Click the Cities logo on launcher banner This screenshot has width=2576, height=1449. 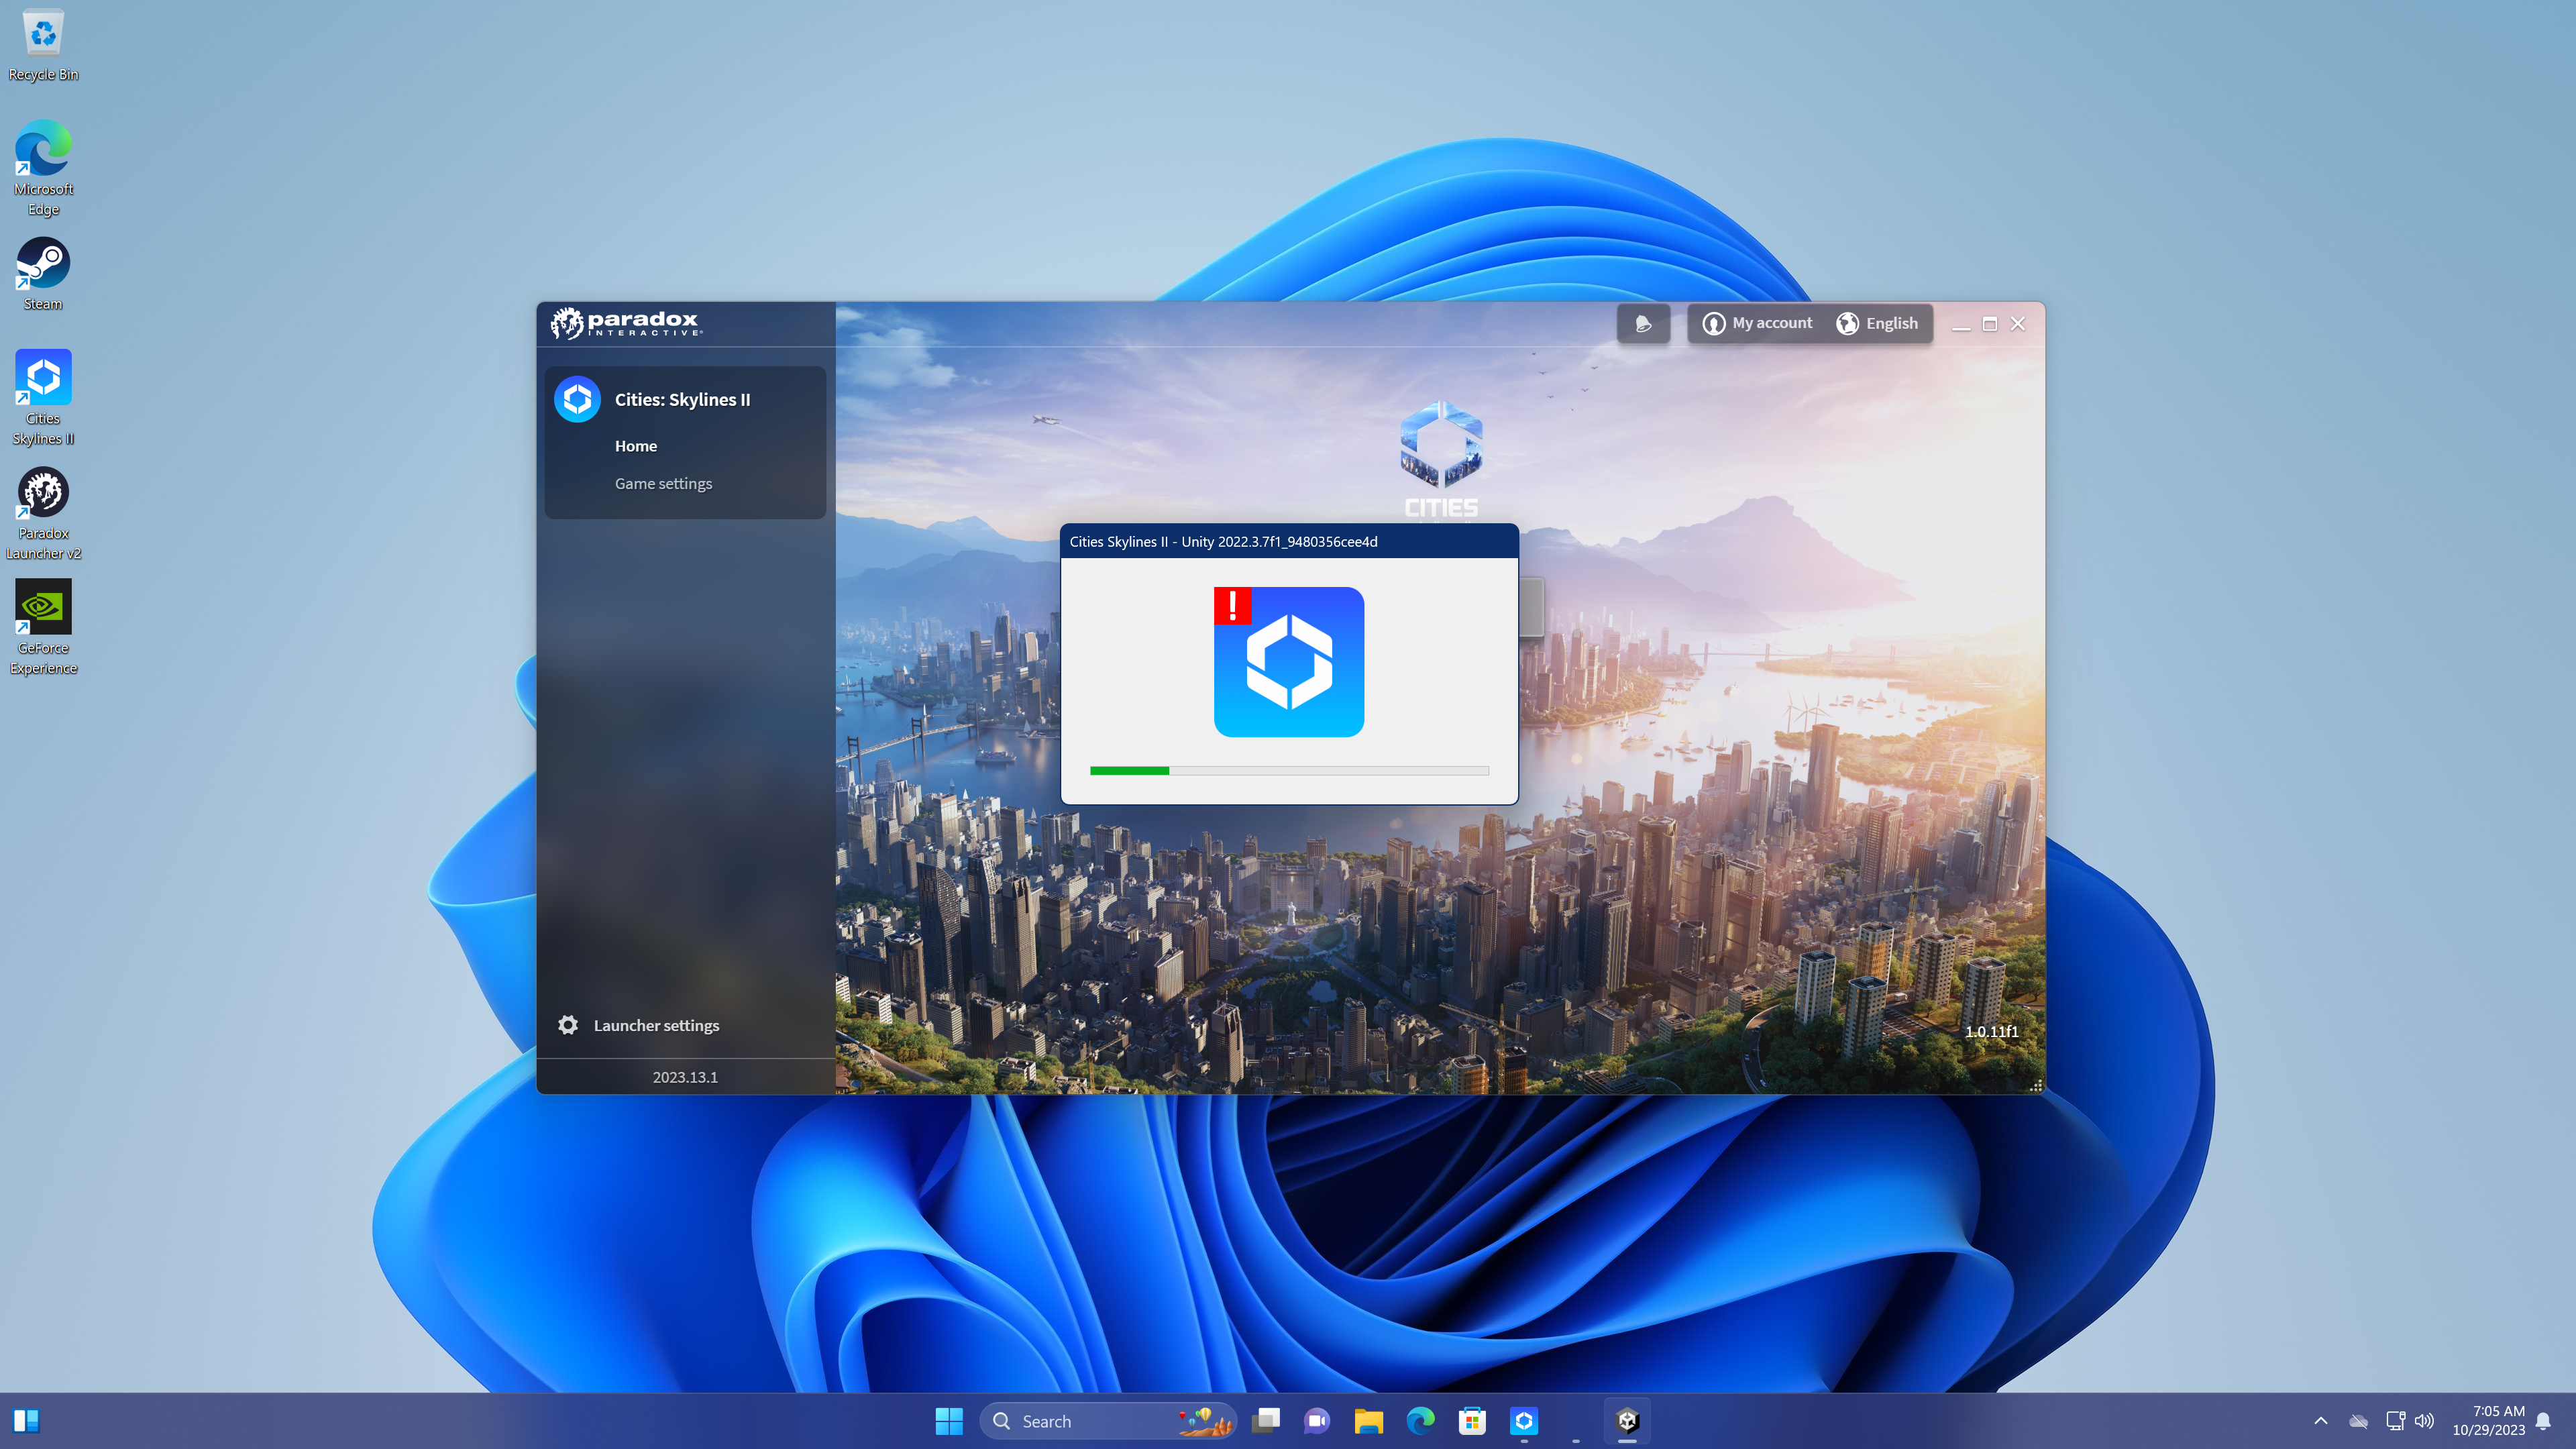(1441, 460)
